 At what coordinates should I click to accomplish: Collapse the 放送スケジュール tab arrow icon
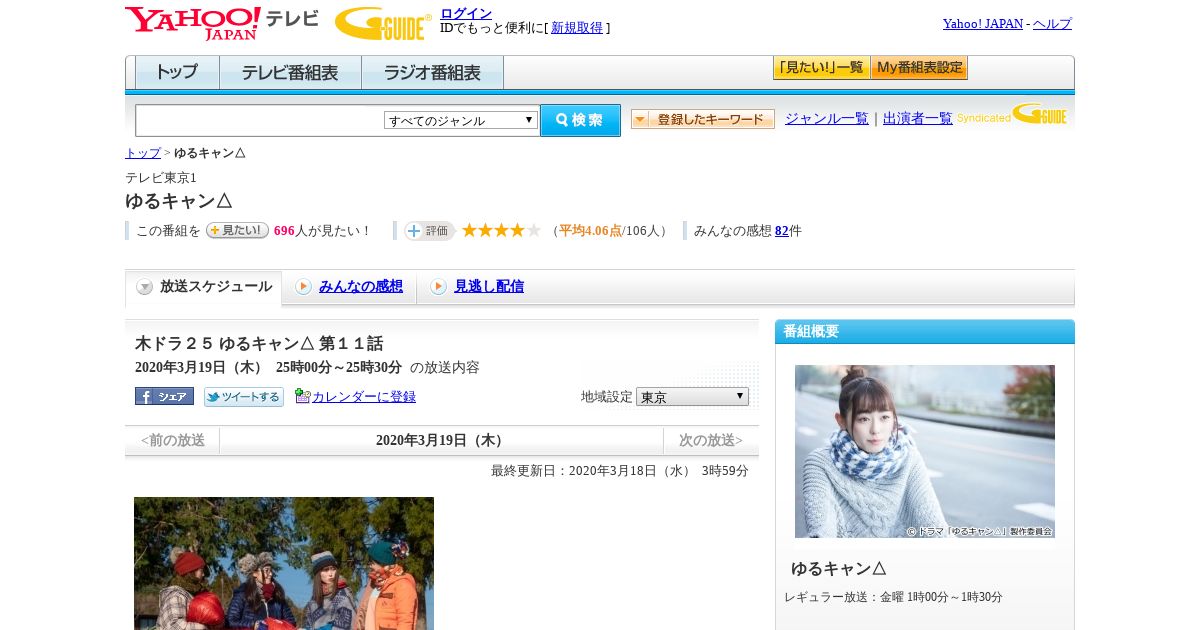click(x=145, y=287)
